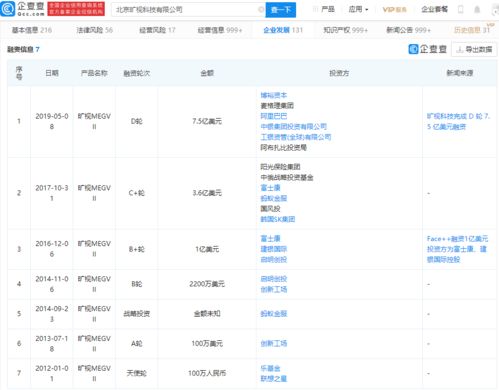Click the amount cell 2200万美元

207,284
